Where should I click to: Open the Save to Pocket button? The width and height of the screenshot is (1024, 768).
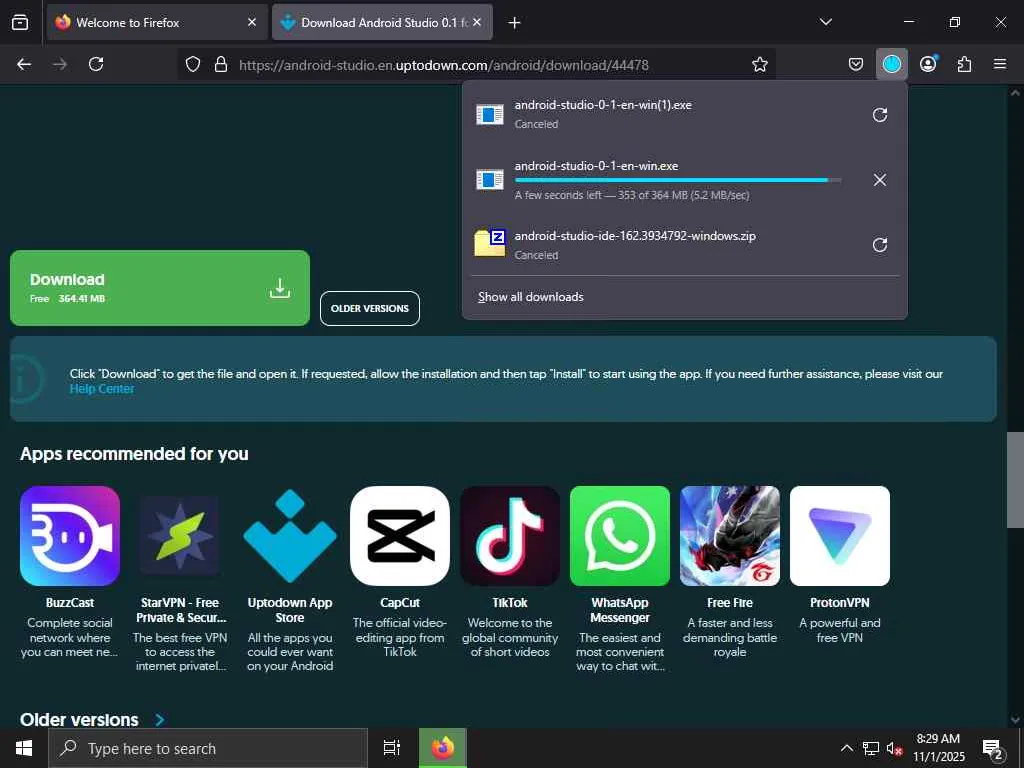pyautogui.click(x=856, y=64)
